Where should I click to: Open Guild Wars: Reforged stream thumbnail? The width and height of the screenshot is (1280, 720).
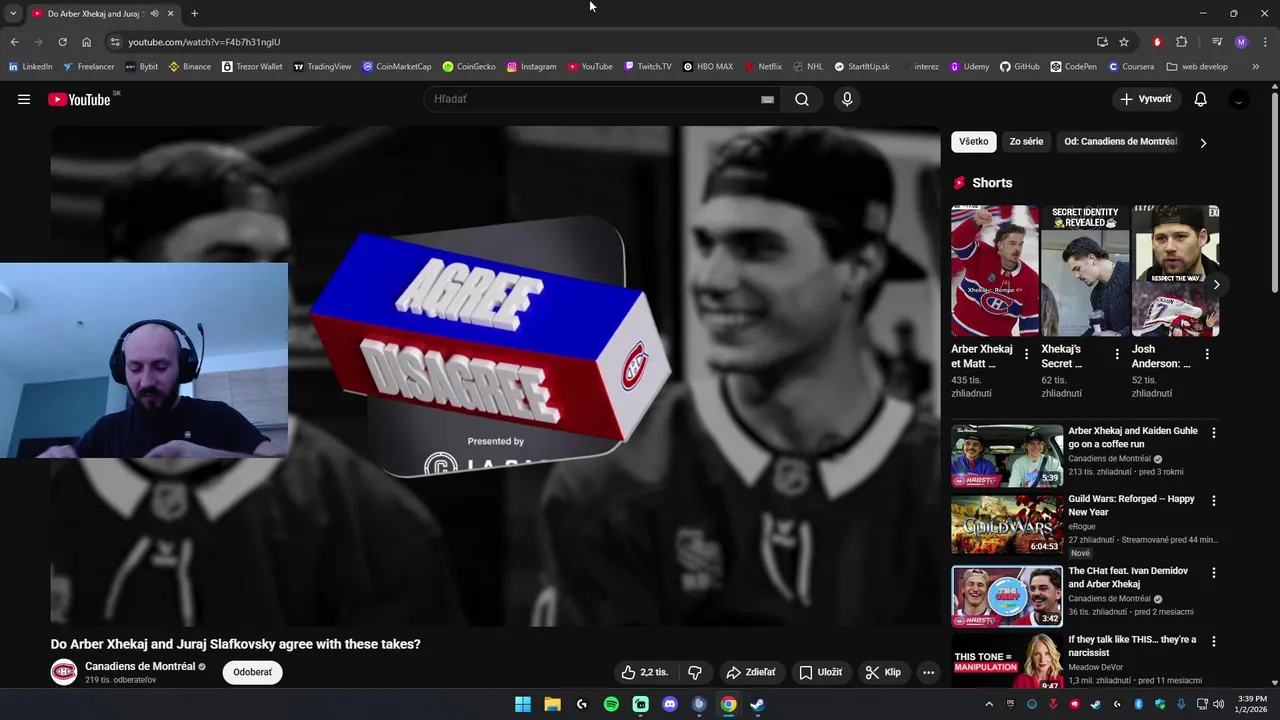tap(1007, 524)
